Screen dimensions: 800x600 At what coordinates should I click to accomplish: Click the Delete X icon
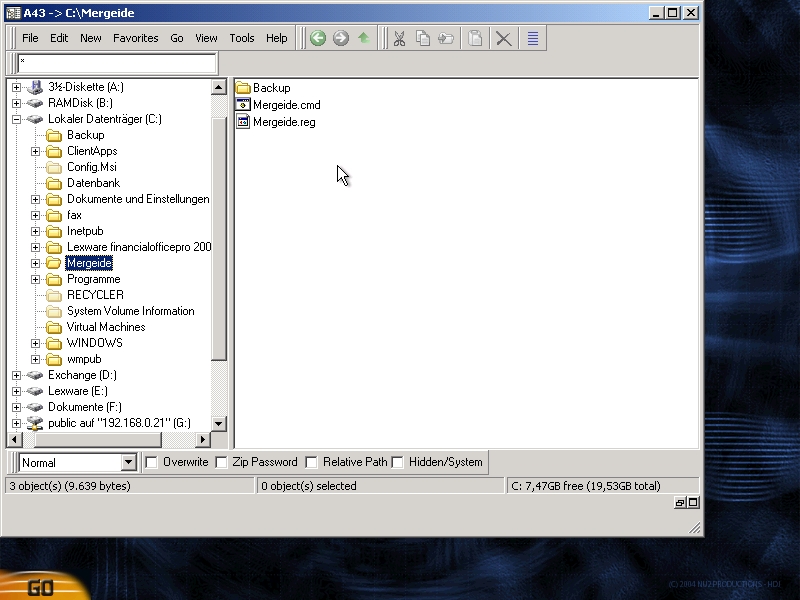pos(504,38)
